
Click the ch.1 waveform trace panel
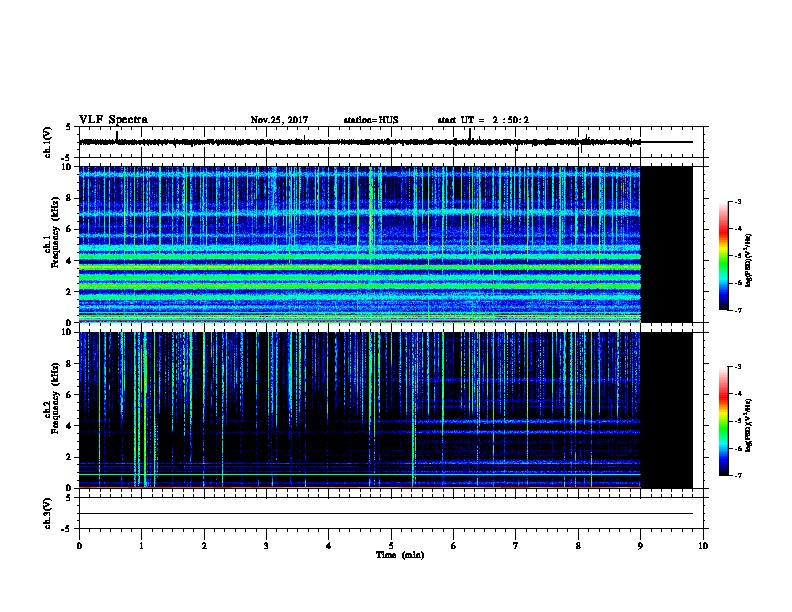coord(391,142)
